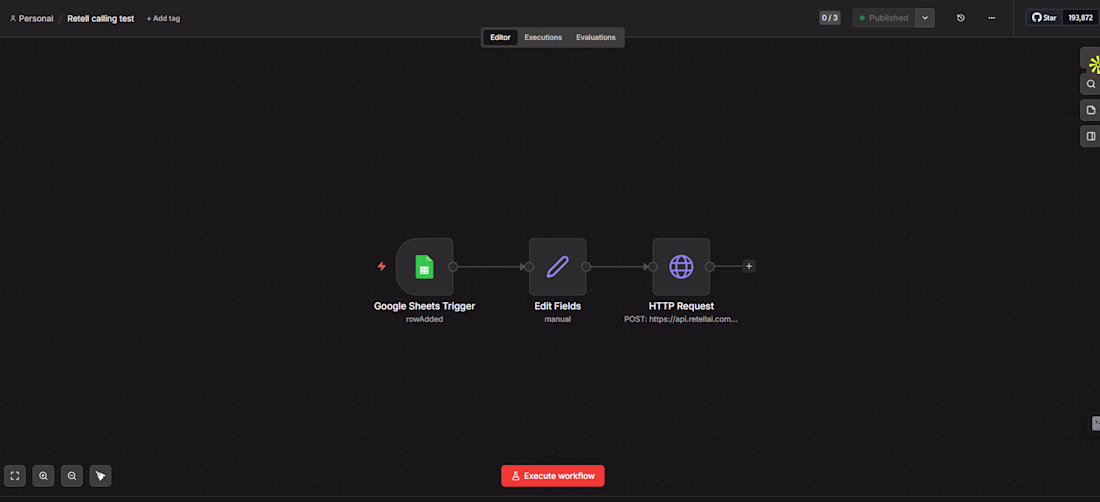Viewport: 1100px width, 502px height.
Task: Open the AI assistant sparkle icon
Action: click(x=1092, y=63)
